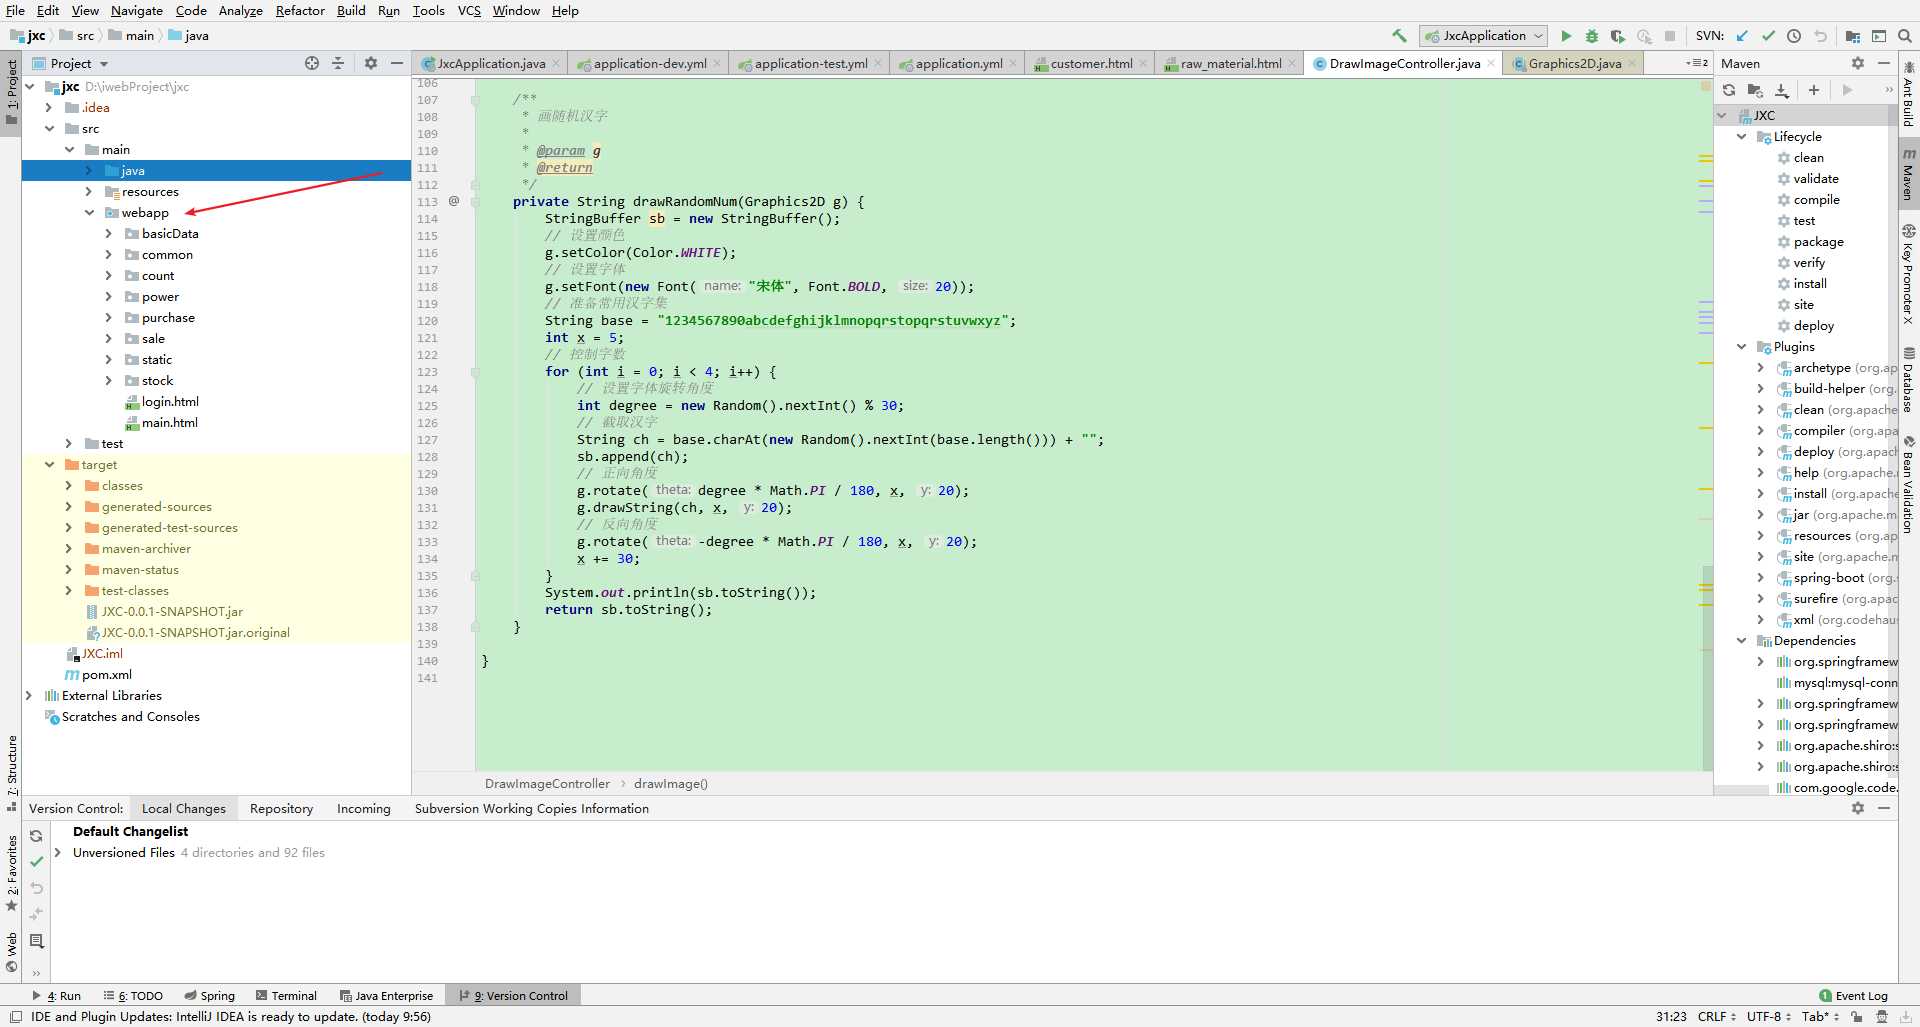
Task: Click Collapse All icon in Project panel
Action: (338, 63)
